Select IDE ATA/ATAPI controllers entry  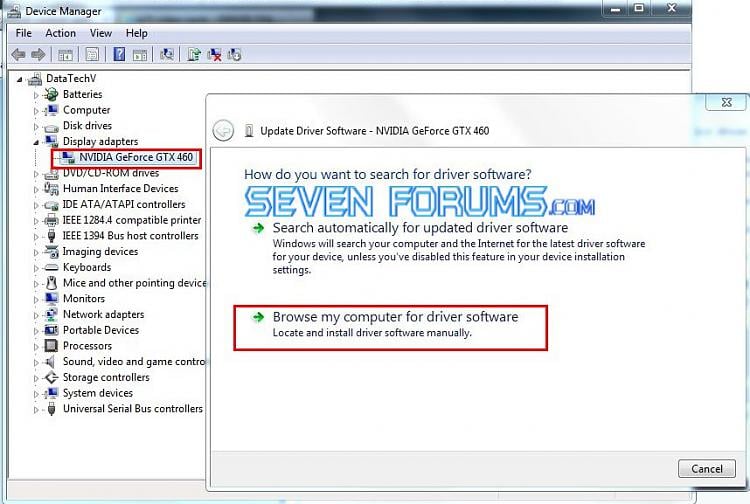click(x=124, y=204)
